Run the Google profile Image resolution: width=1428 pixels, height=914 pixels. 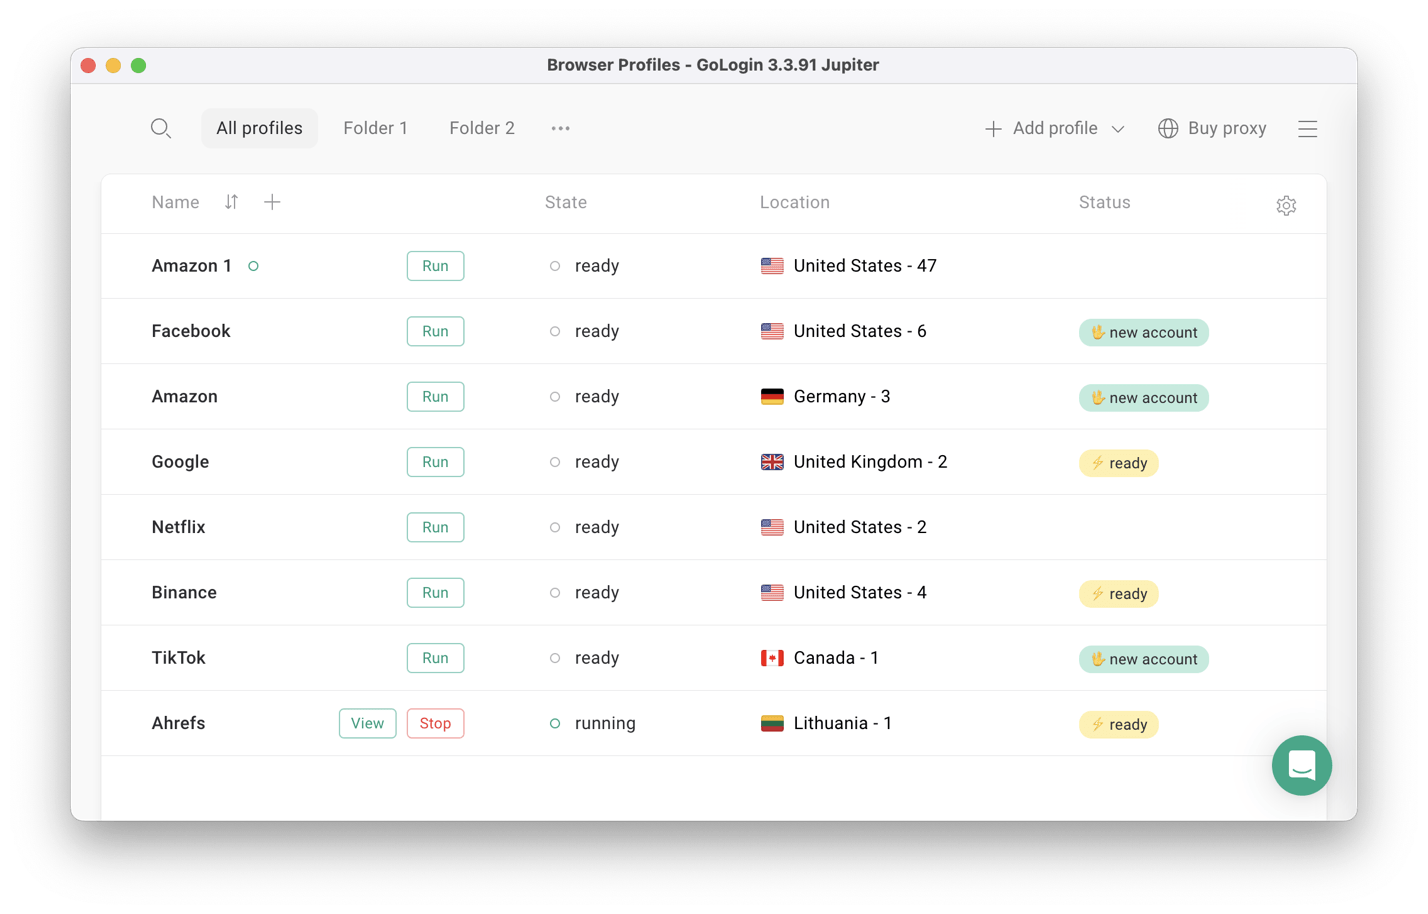pos(435,462)
